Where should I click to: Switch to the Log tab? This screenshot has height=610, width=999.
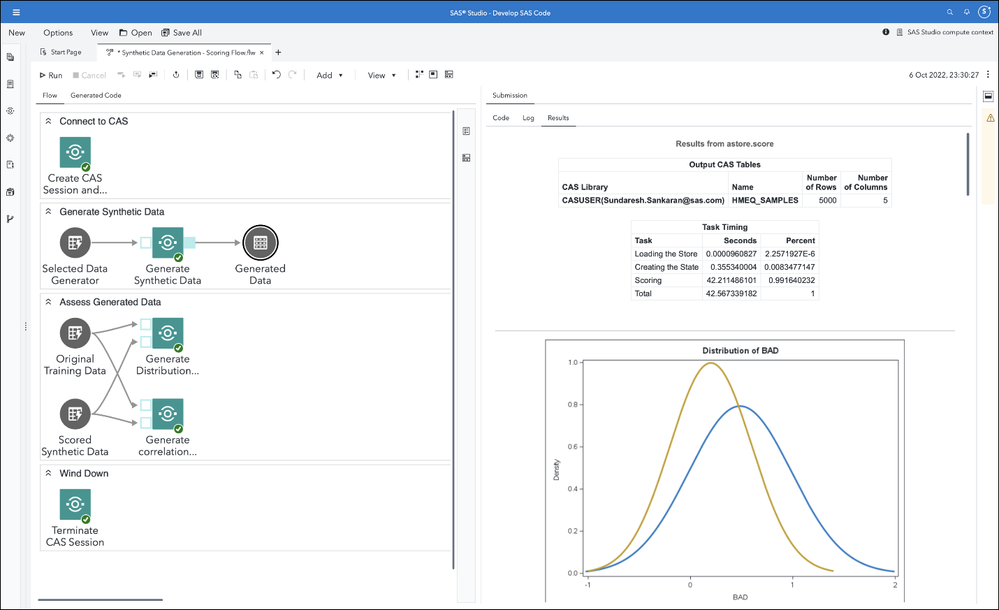point(528,118)
